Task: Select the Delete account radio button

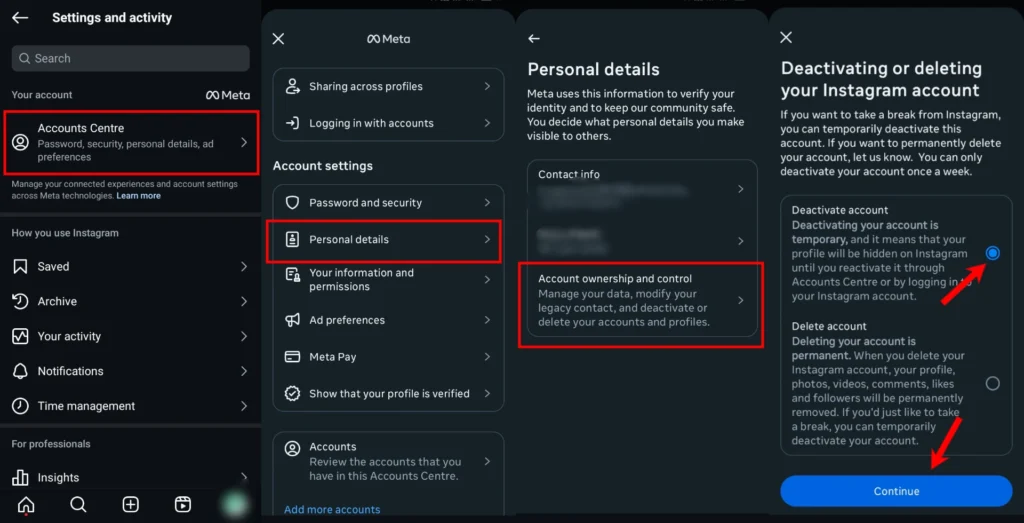Action: point(992,383)
